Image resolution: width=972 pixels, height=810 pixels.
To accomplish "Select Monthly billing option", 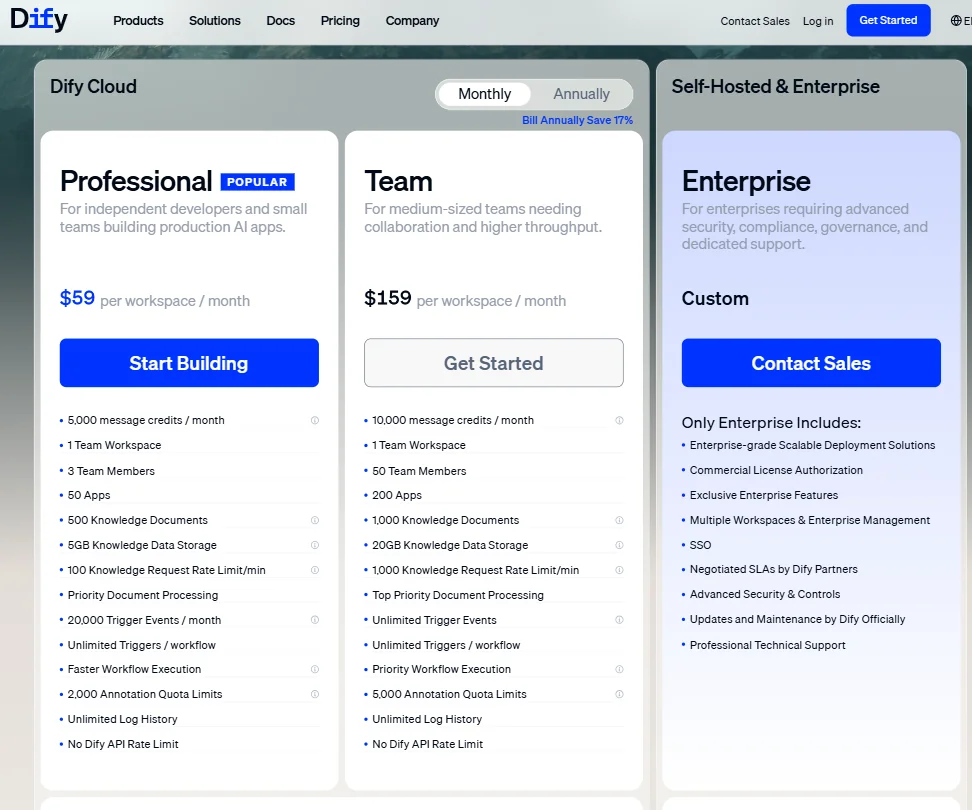I will tap(484, 94).
